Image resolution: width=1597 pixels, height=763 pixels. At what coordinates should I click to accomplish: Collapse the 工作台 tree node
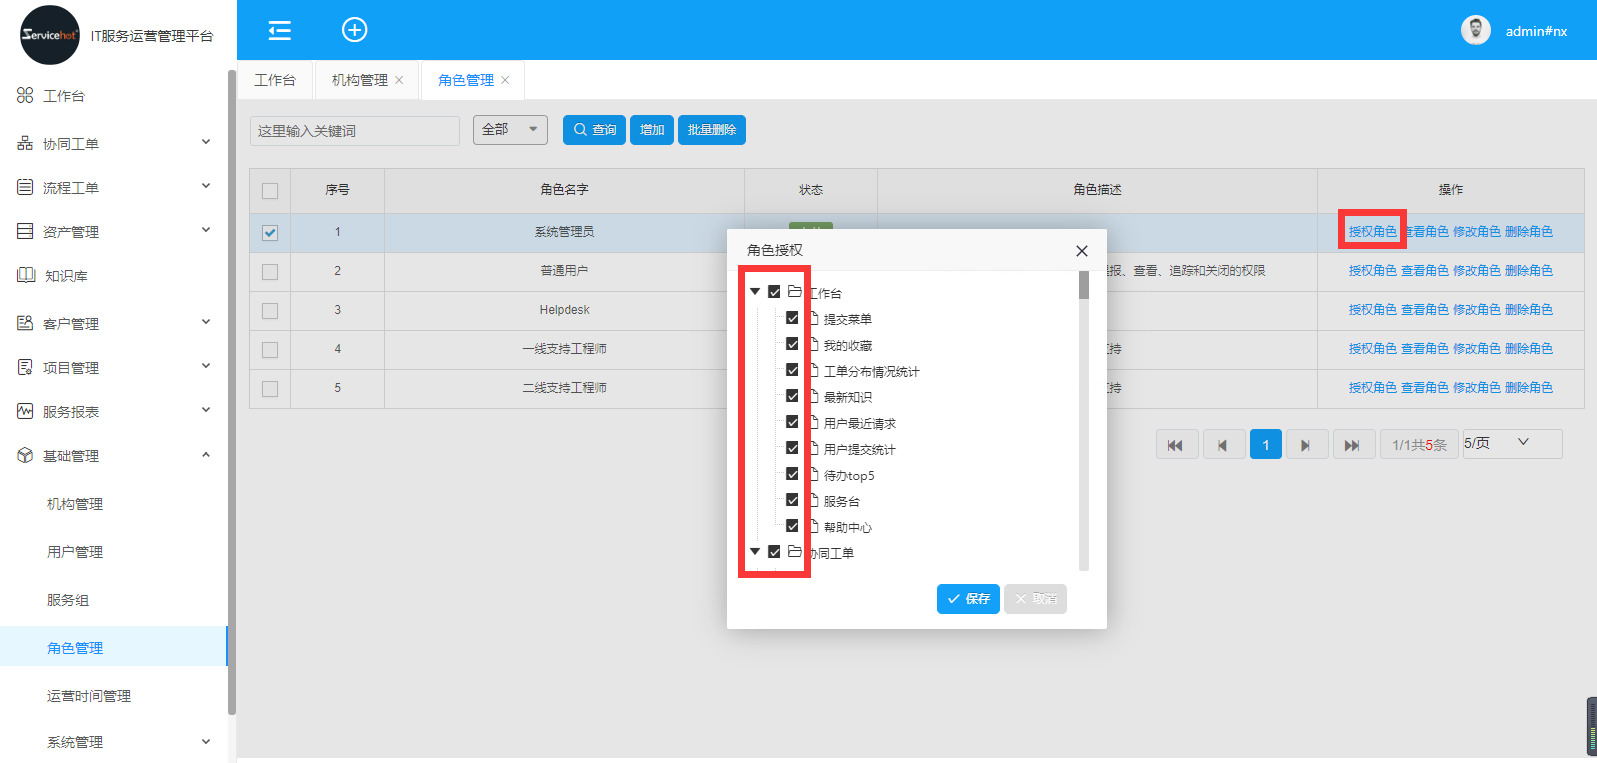point(755,292)
